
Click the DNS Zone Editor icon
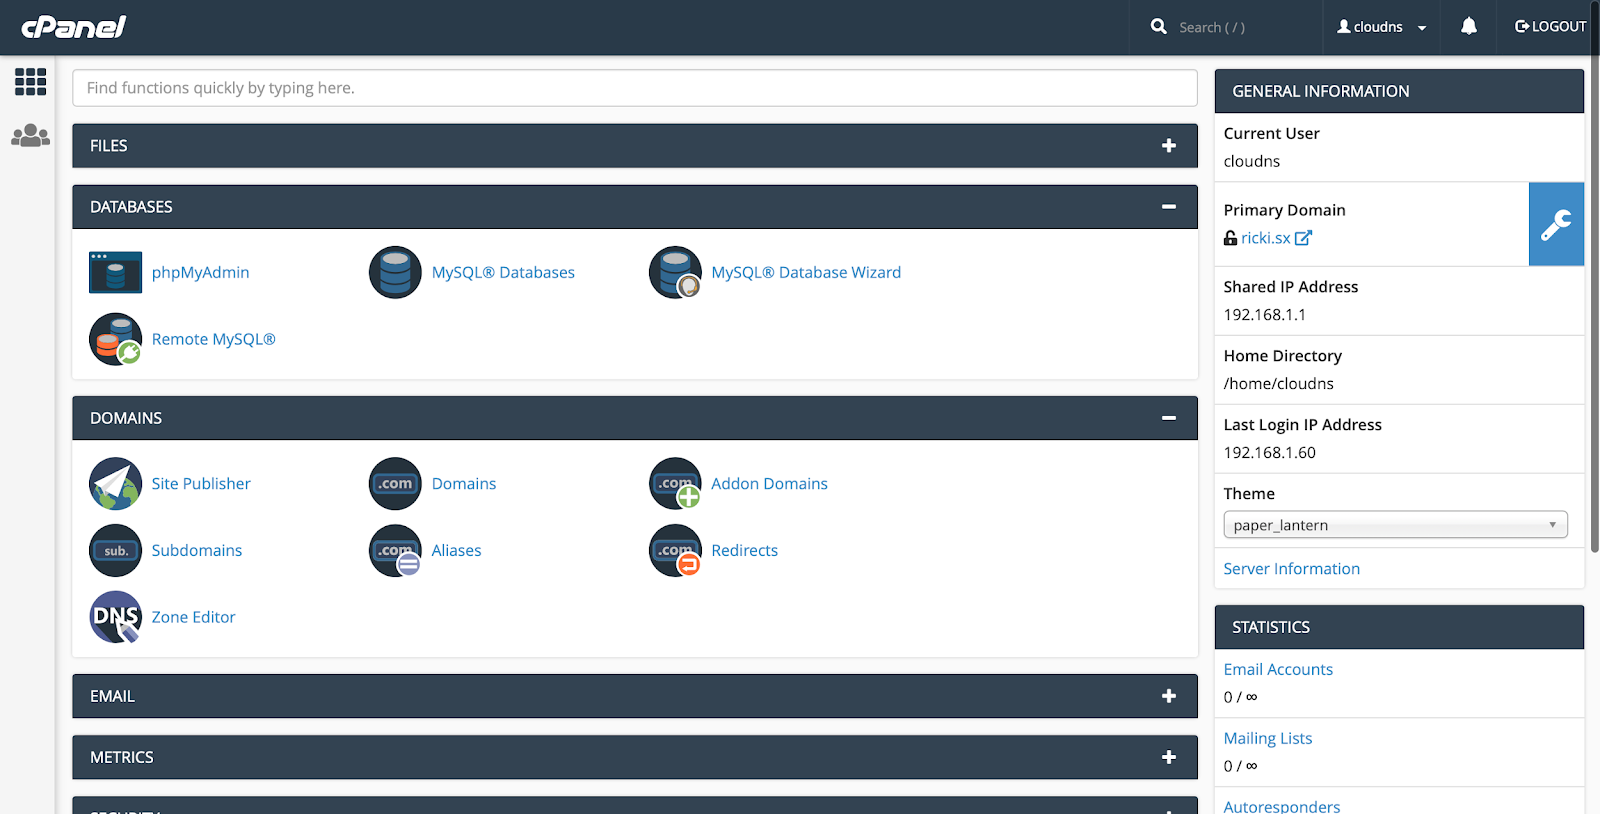tap(115, 617)
